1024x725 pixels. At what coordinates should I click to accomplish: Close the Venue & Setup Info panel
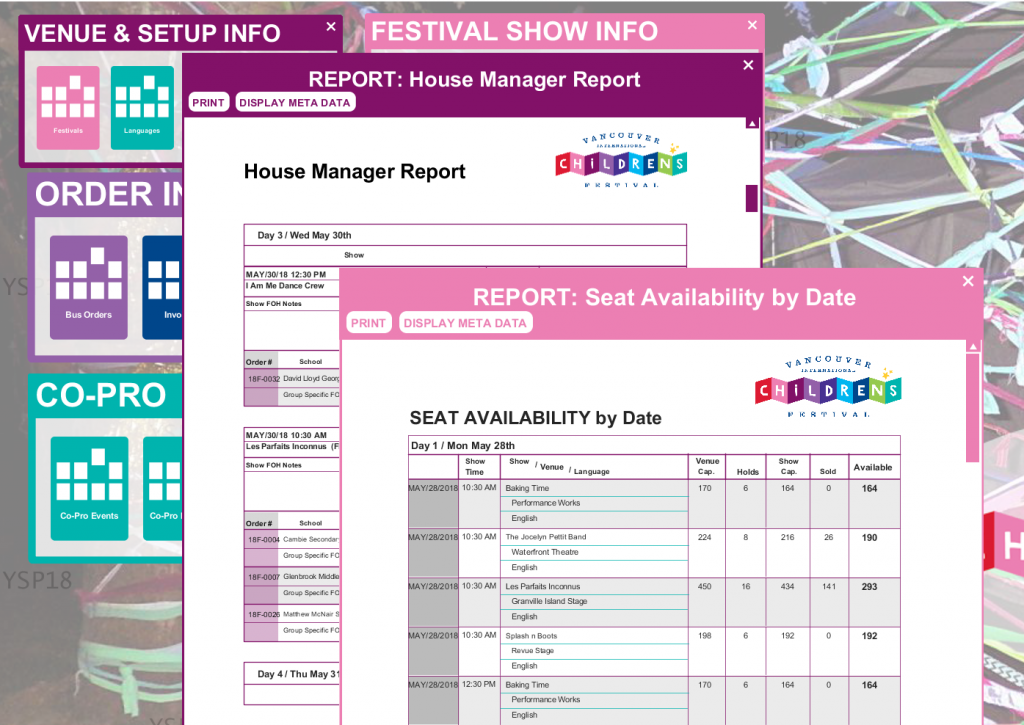click(x=331, y=27)
